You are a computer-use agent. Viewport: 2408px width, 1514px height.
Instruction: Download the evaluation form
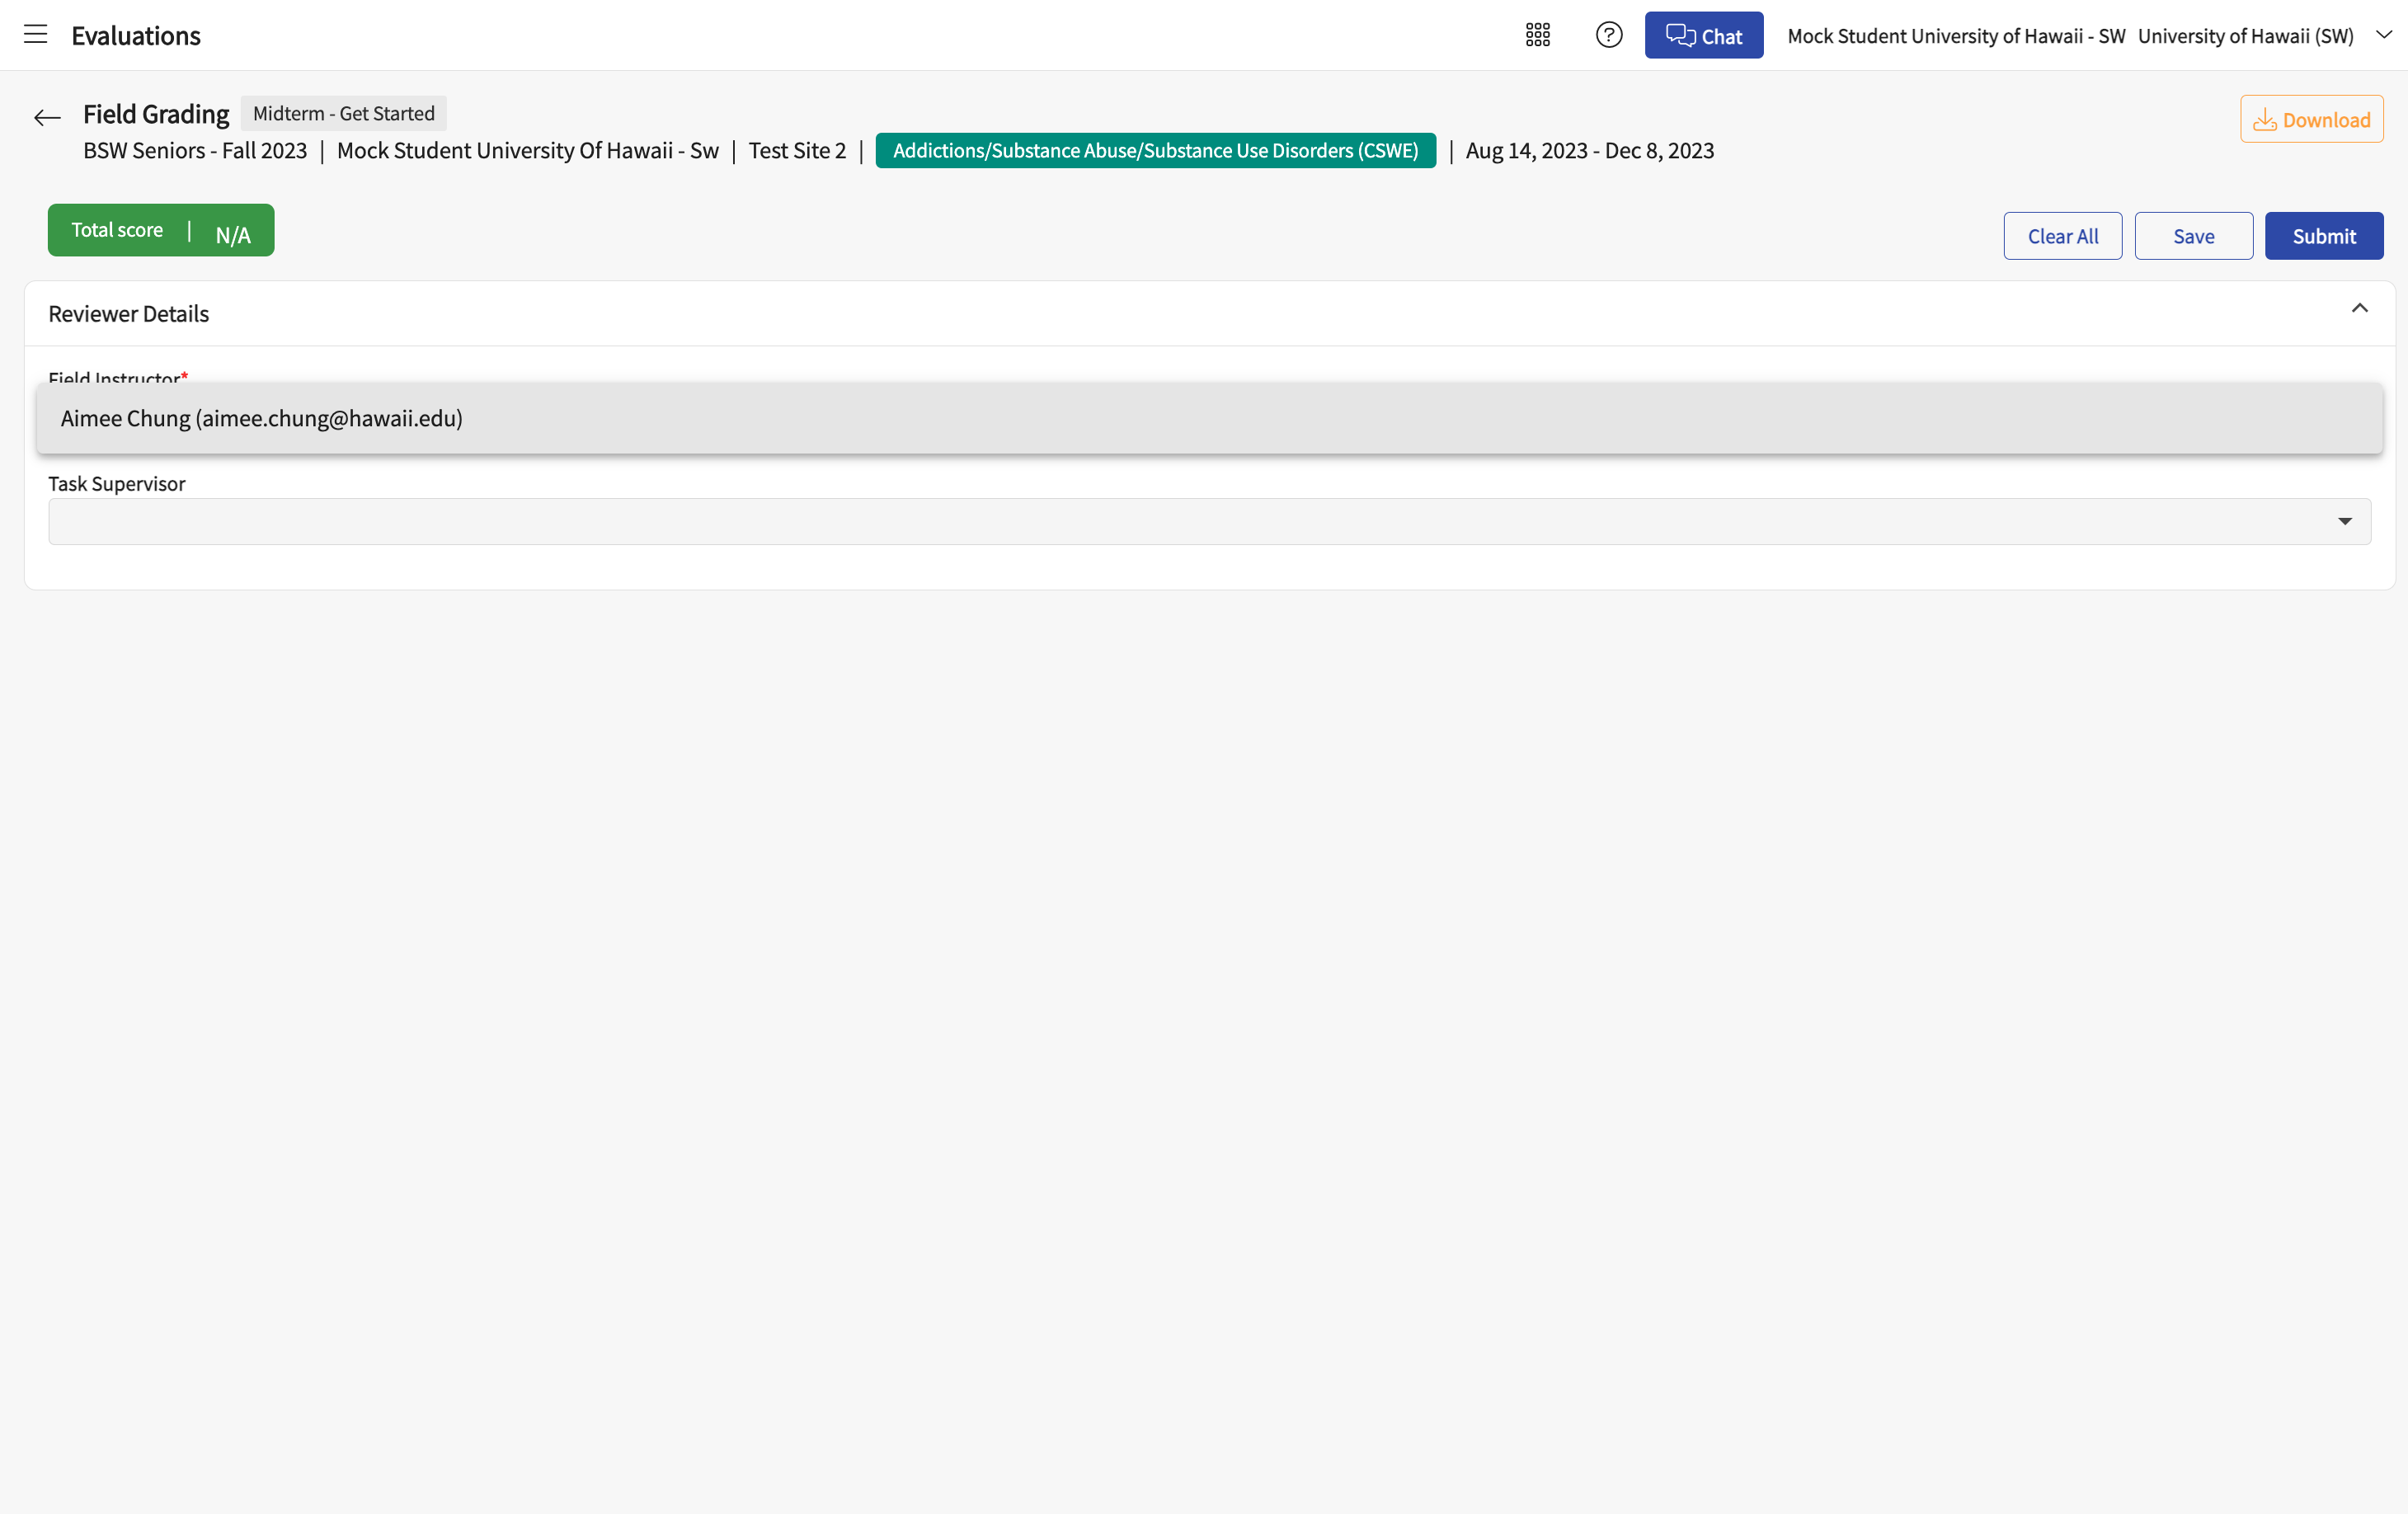click(2312, 119)
